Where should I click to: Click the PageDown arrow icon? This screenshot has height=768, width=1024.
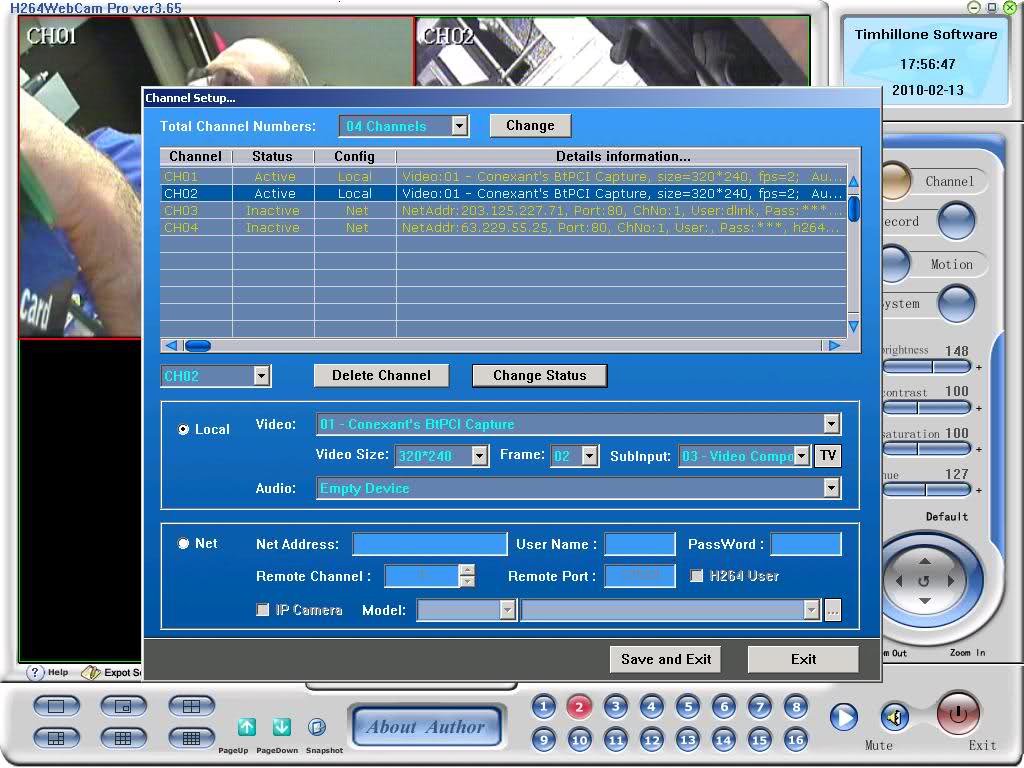pyautogui.click(x=281, y=727)
